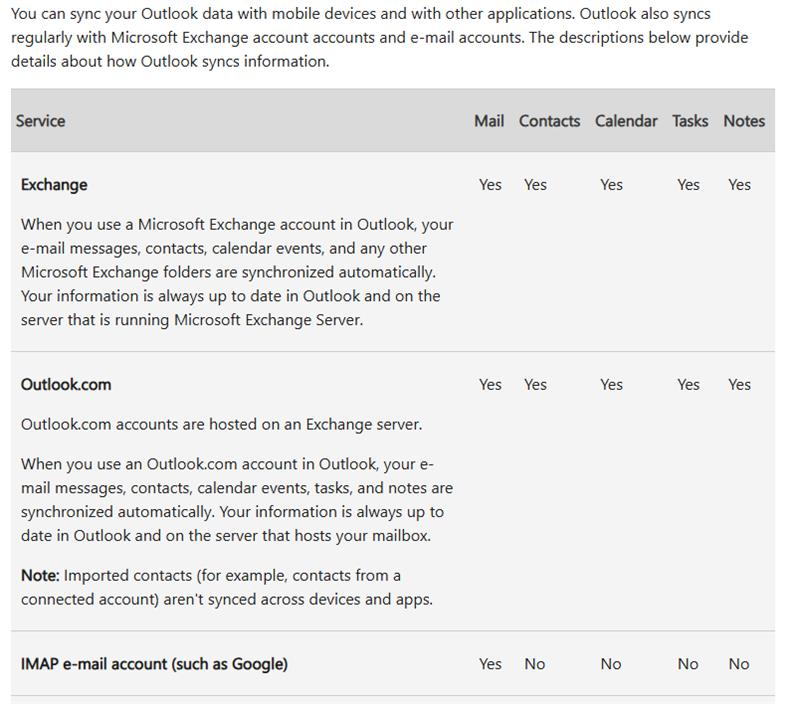Click the Service column header
The image size is (800, 704).
pos(40,121)
